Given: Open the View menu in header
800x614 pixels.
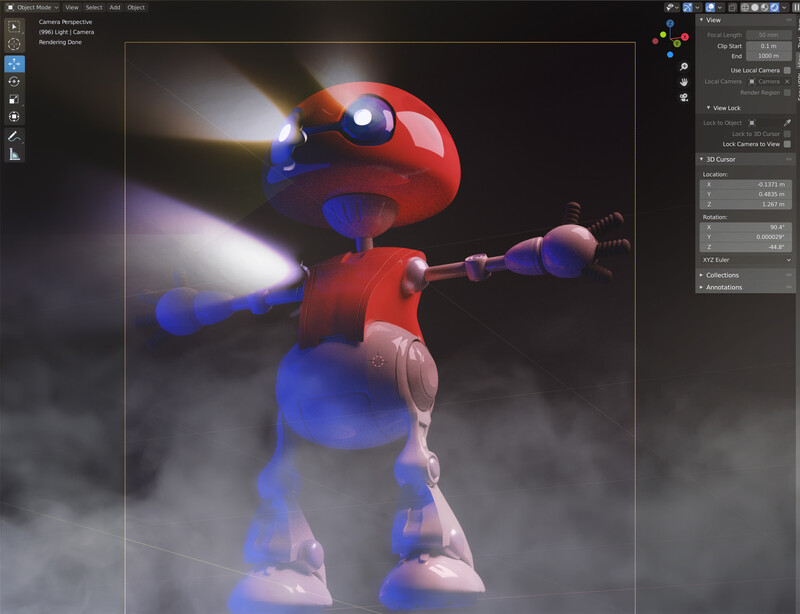Looking at the screenshot, I should point(72,8).
